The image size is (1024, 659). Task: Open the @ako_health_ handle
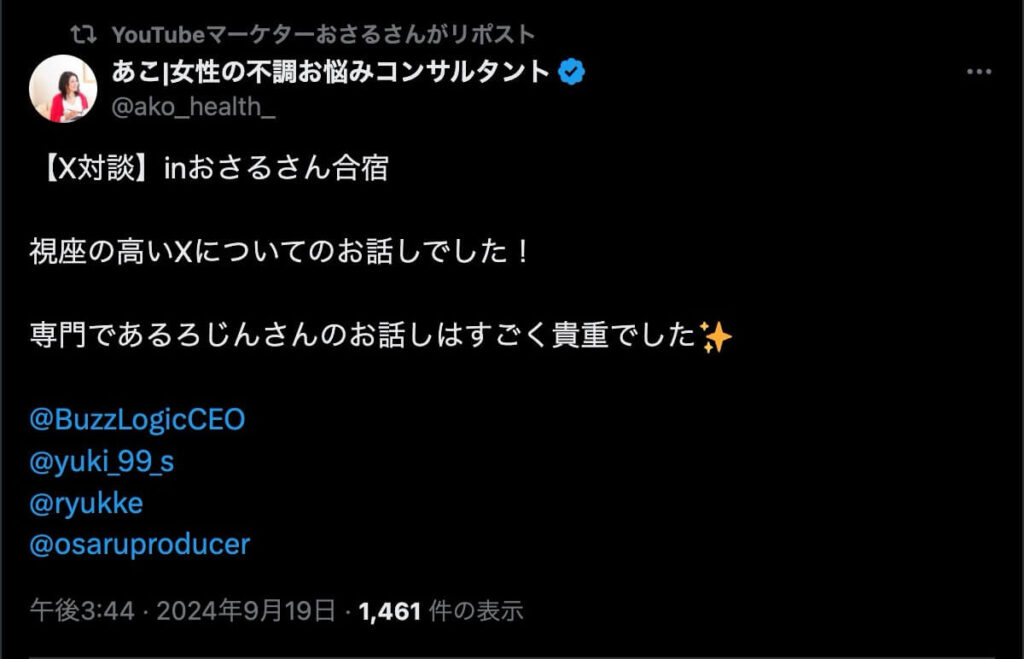pyautogui.click(x=193, y=107)
